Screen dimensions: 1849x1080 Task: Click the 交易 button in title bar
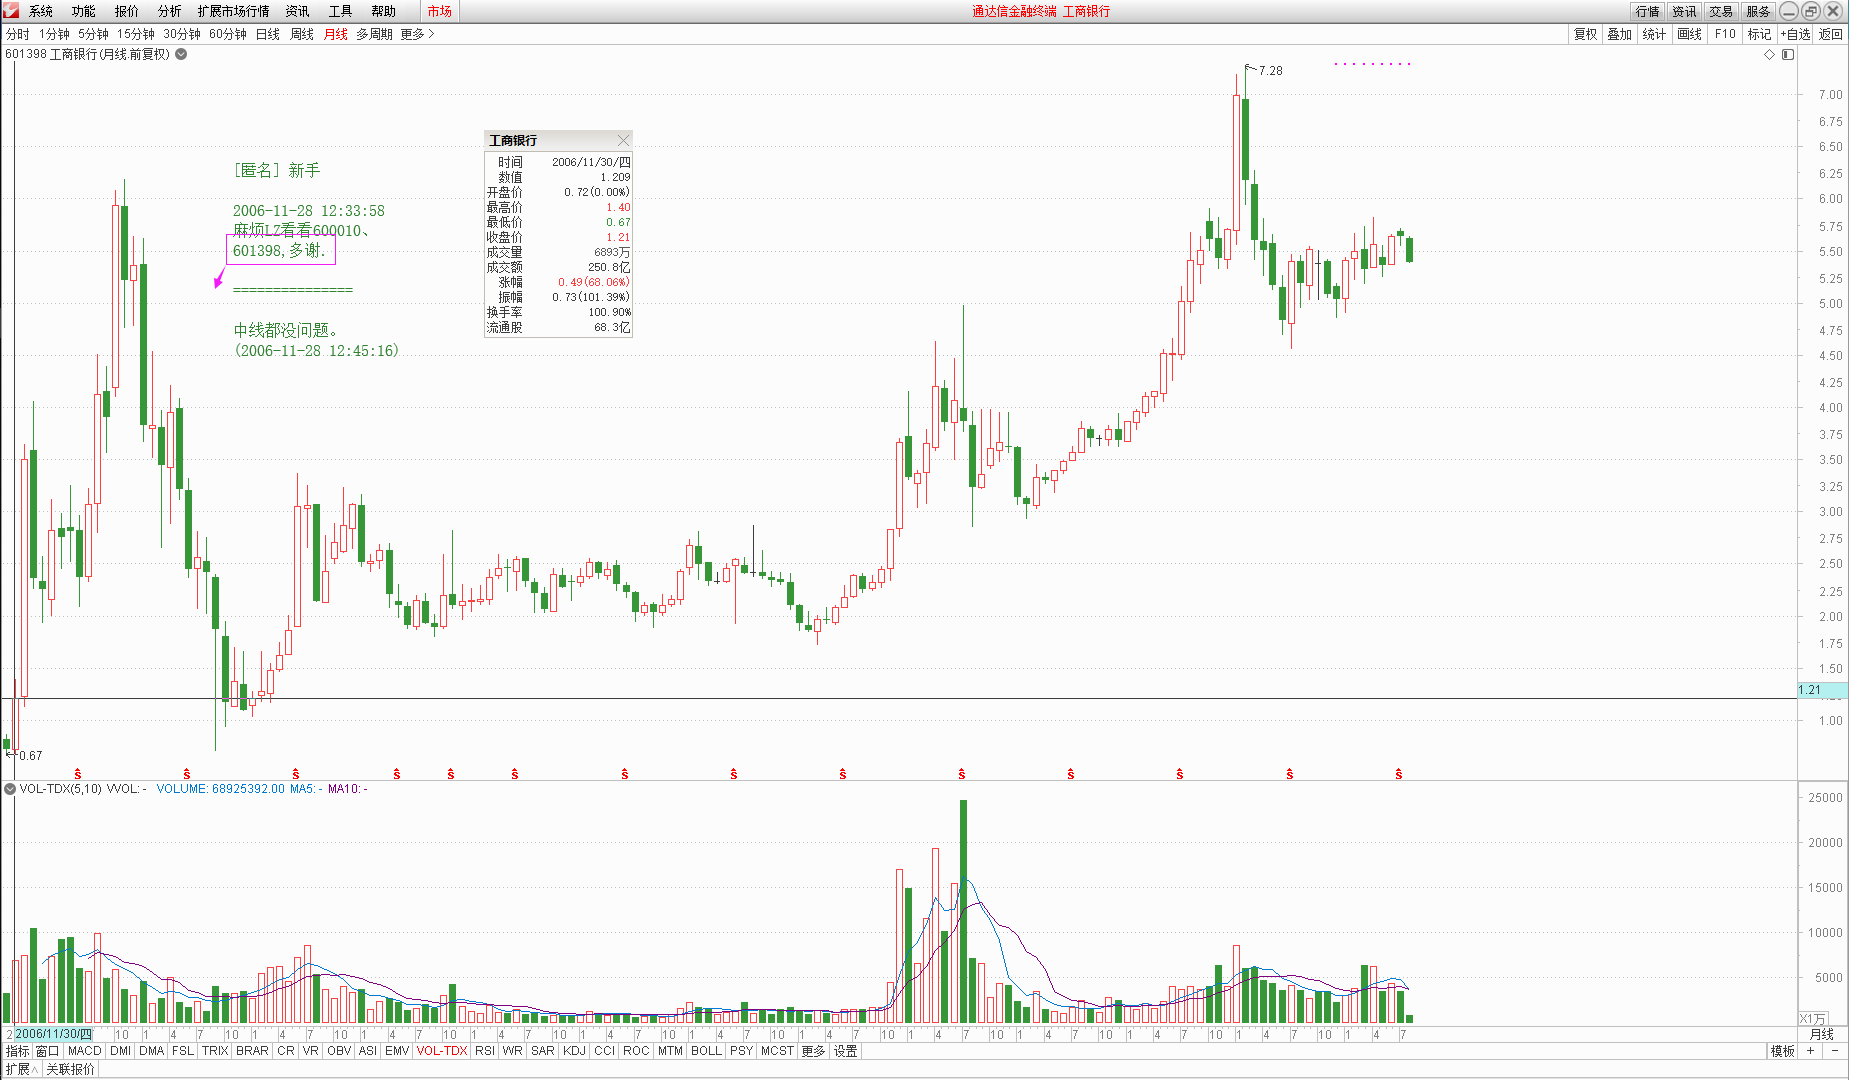(x=1720, y=11)
